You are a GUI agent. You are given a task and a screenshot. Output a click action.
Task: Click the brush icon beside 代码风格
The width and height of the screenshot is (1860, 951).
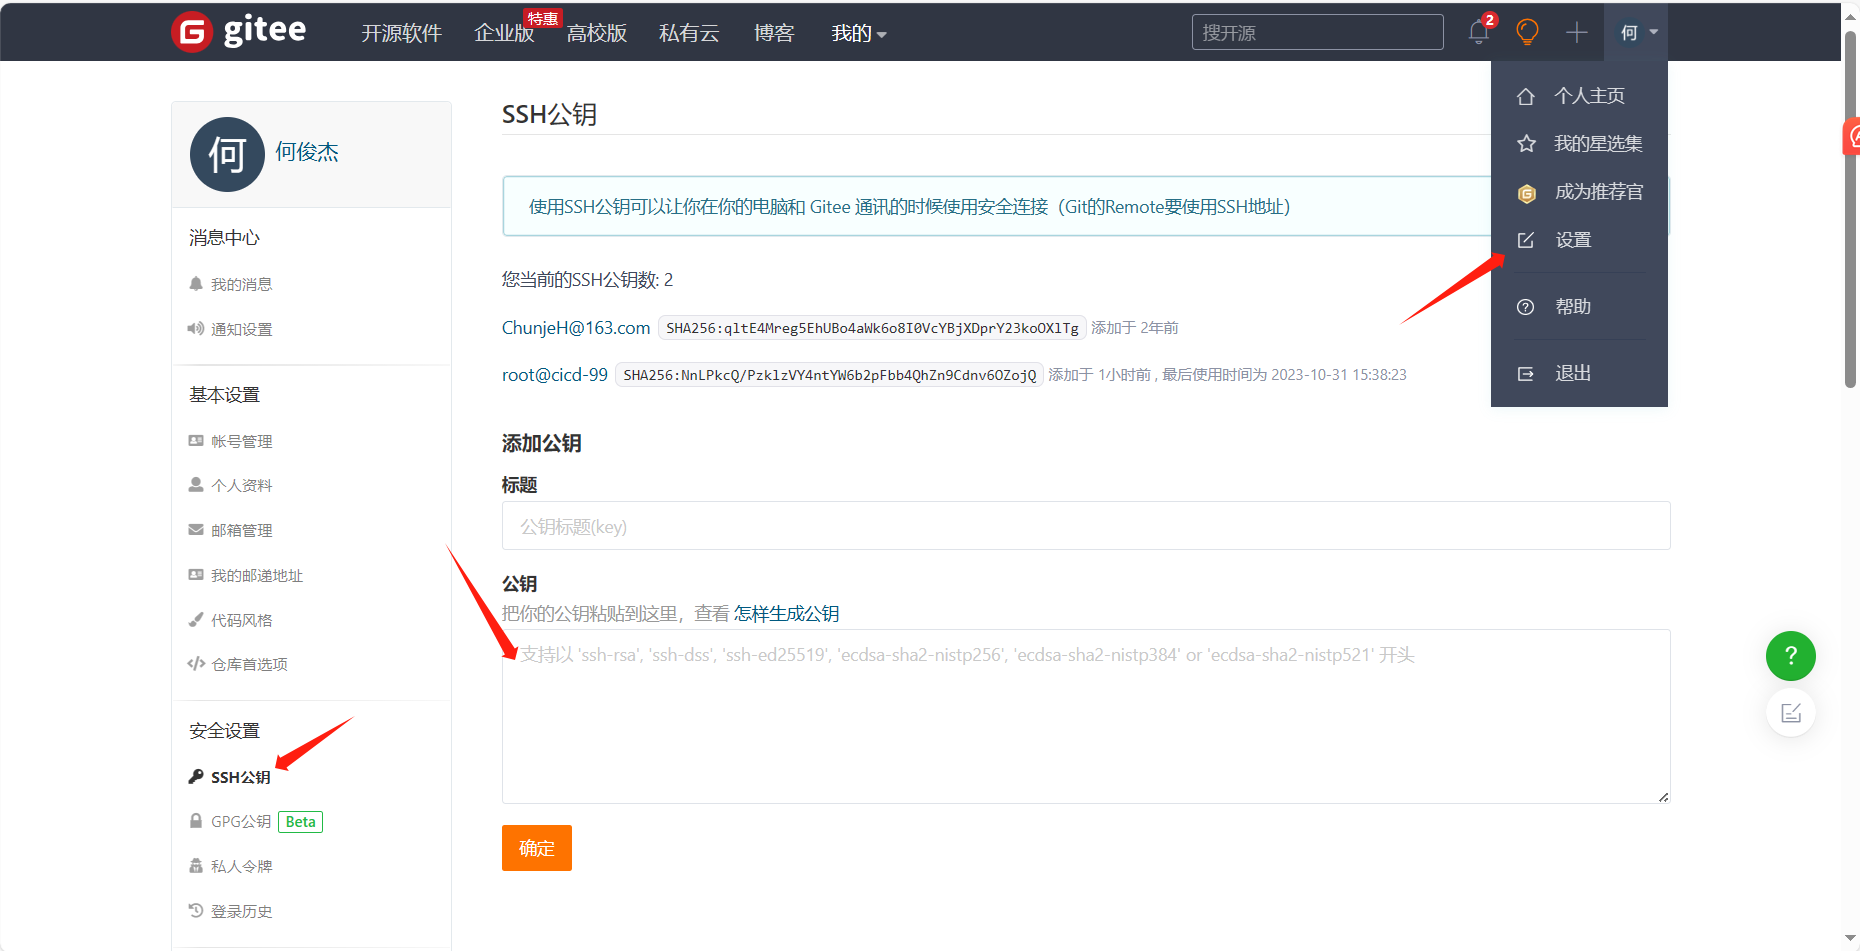196,620
